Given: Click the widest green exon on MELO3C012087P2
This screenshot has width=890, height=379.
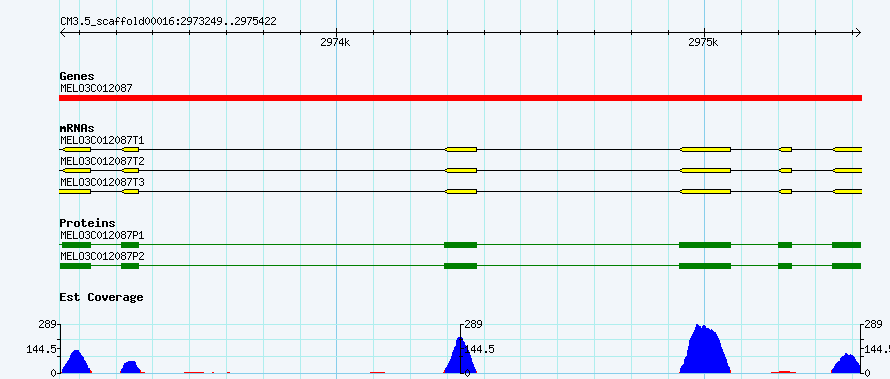Looking at the screenshot, I should click(705, 266).
